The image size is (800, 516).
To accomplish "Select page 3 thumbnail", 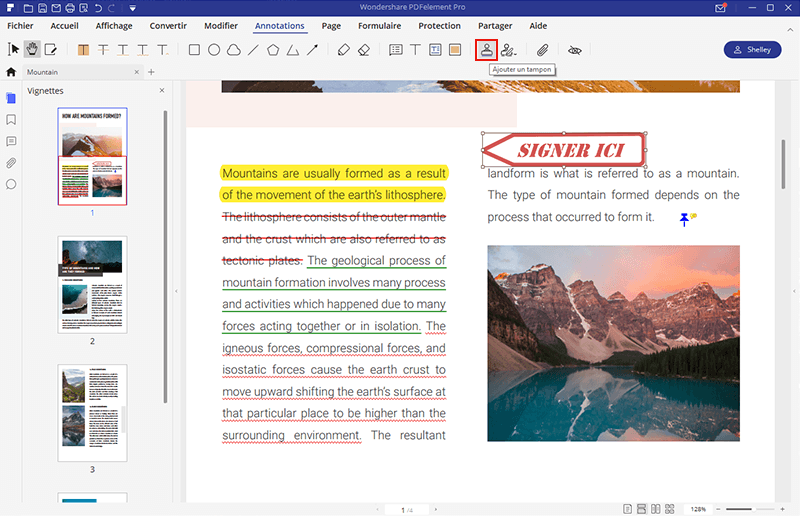I will (92, 413).
